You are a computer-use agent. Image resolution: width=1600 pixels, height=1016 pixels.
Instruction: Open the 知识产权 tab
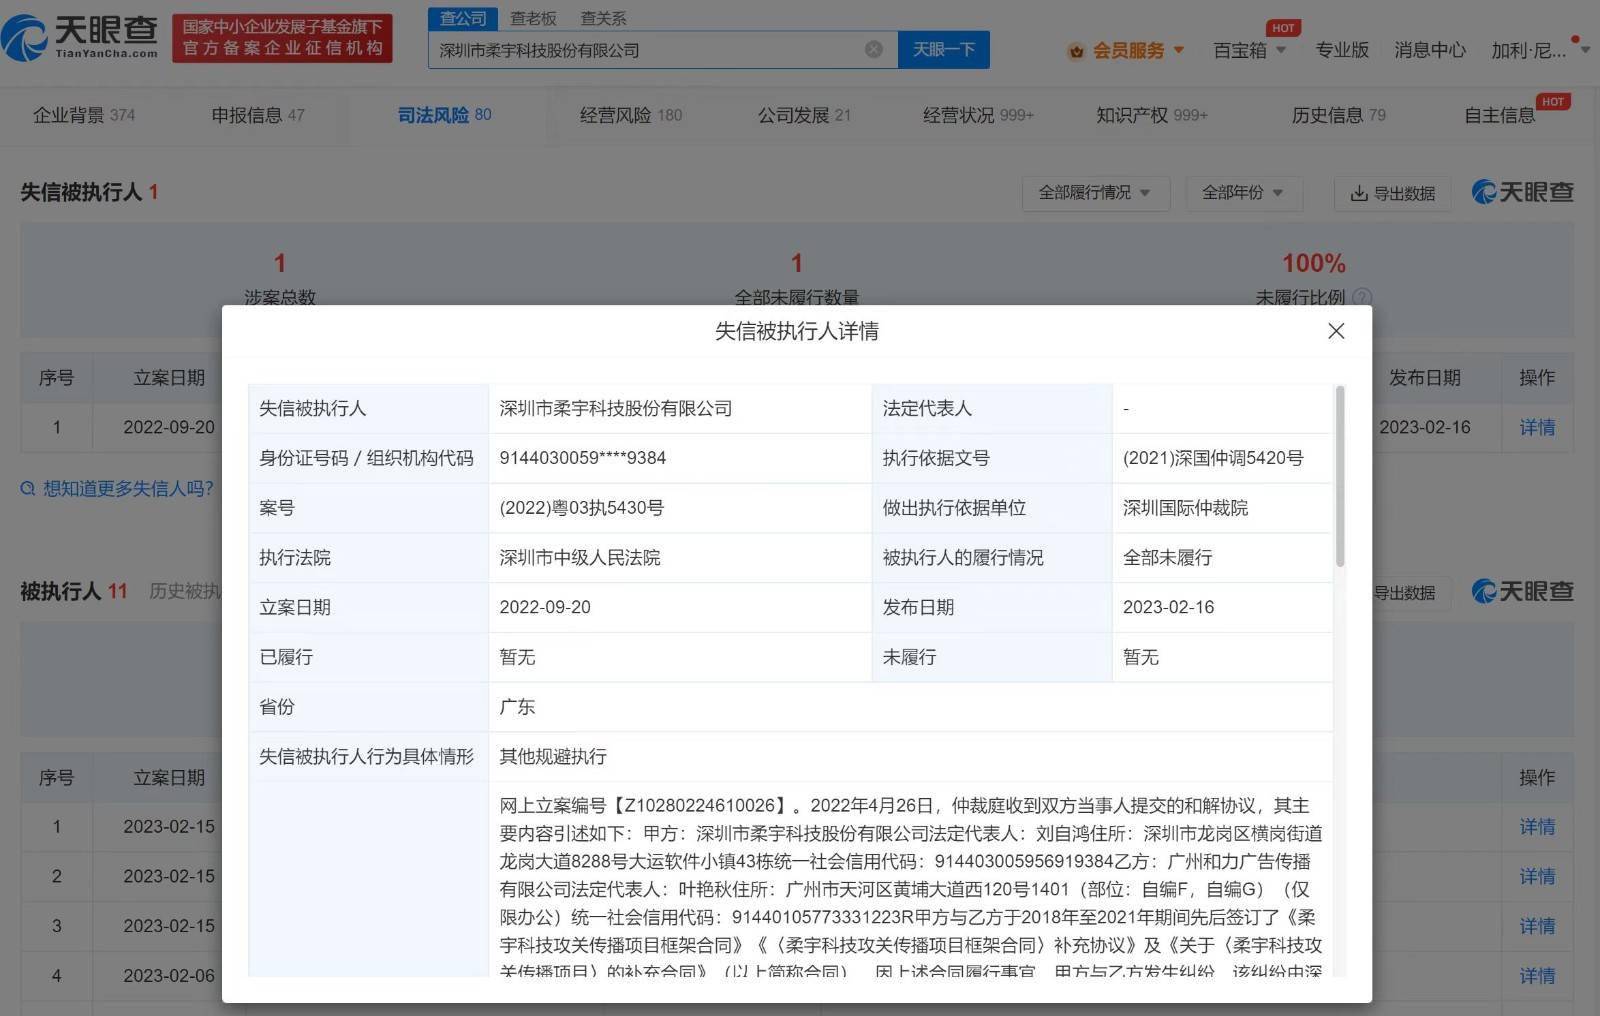(x=1152, y=115)
